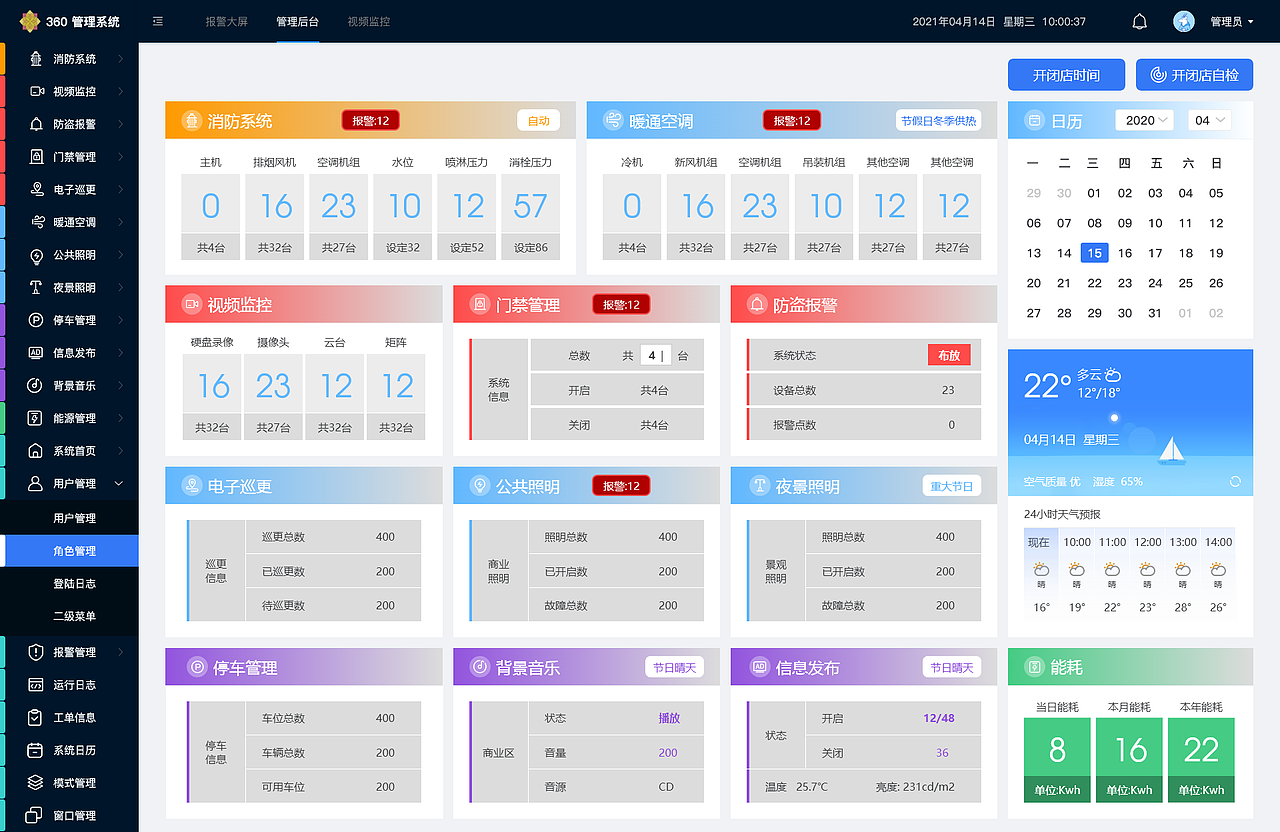The width and height of the screenshot is (1280, 832).
Task: Click the 12:00 hourly forecast column
Action: tap(1148, 574)
